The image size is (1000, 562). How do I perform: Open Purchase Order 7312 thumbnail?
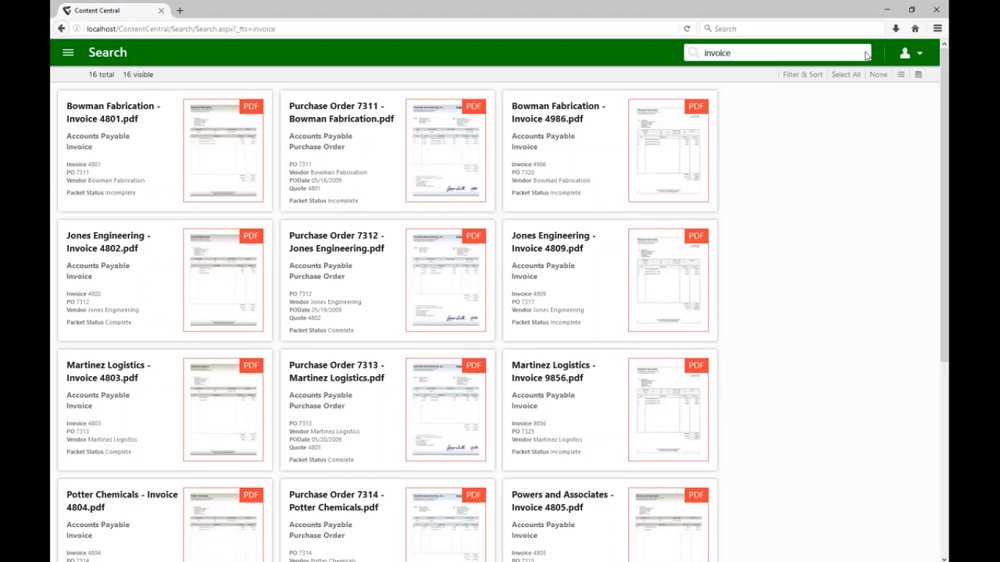[x=446, y=280]
